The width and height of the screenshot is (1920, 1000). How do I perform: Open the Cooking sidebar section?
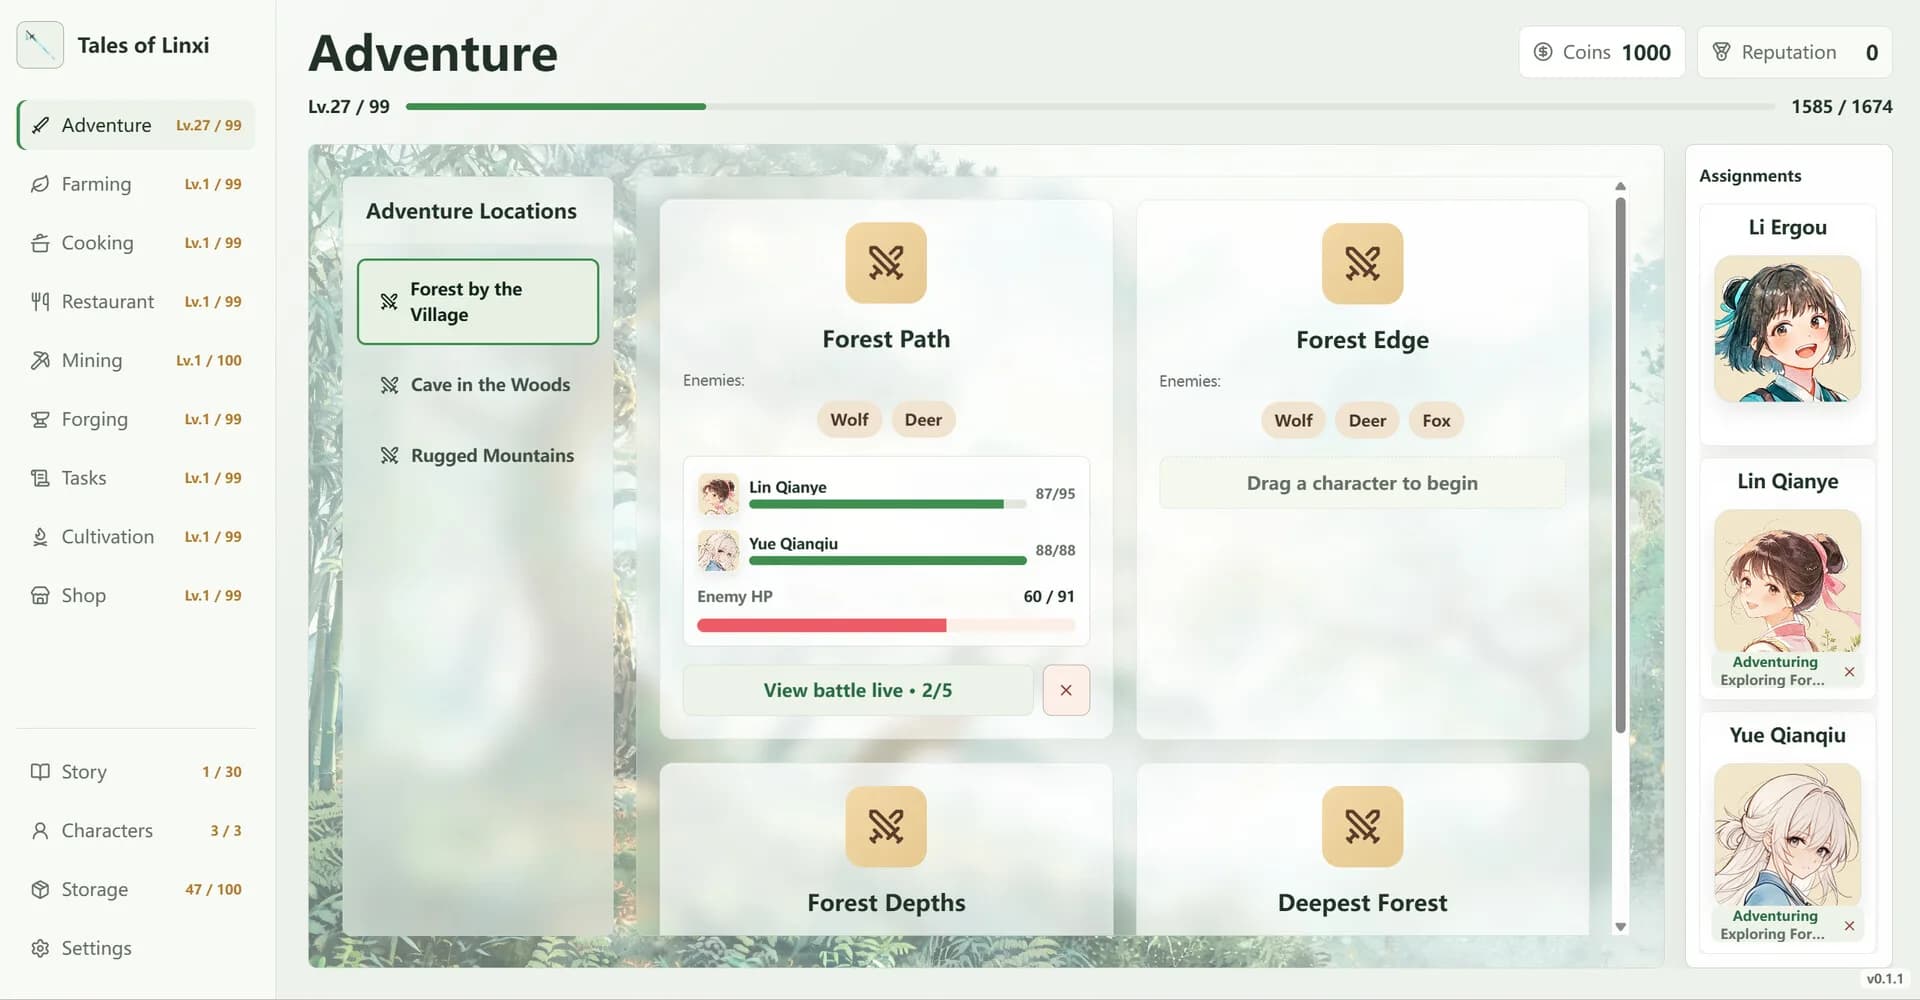point(136,243)
